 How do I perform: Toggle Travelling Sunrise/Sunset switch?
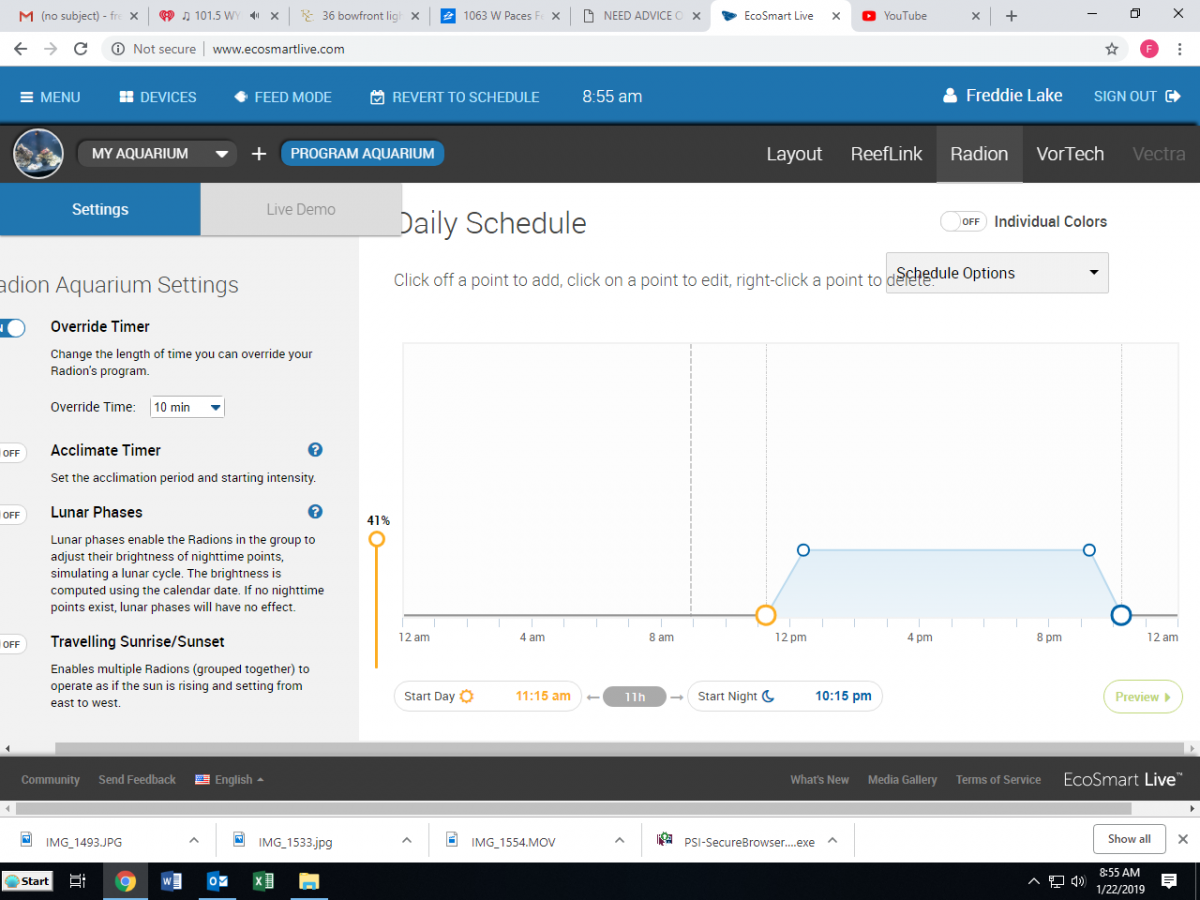(x=13, y=644)
